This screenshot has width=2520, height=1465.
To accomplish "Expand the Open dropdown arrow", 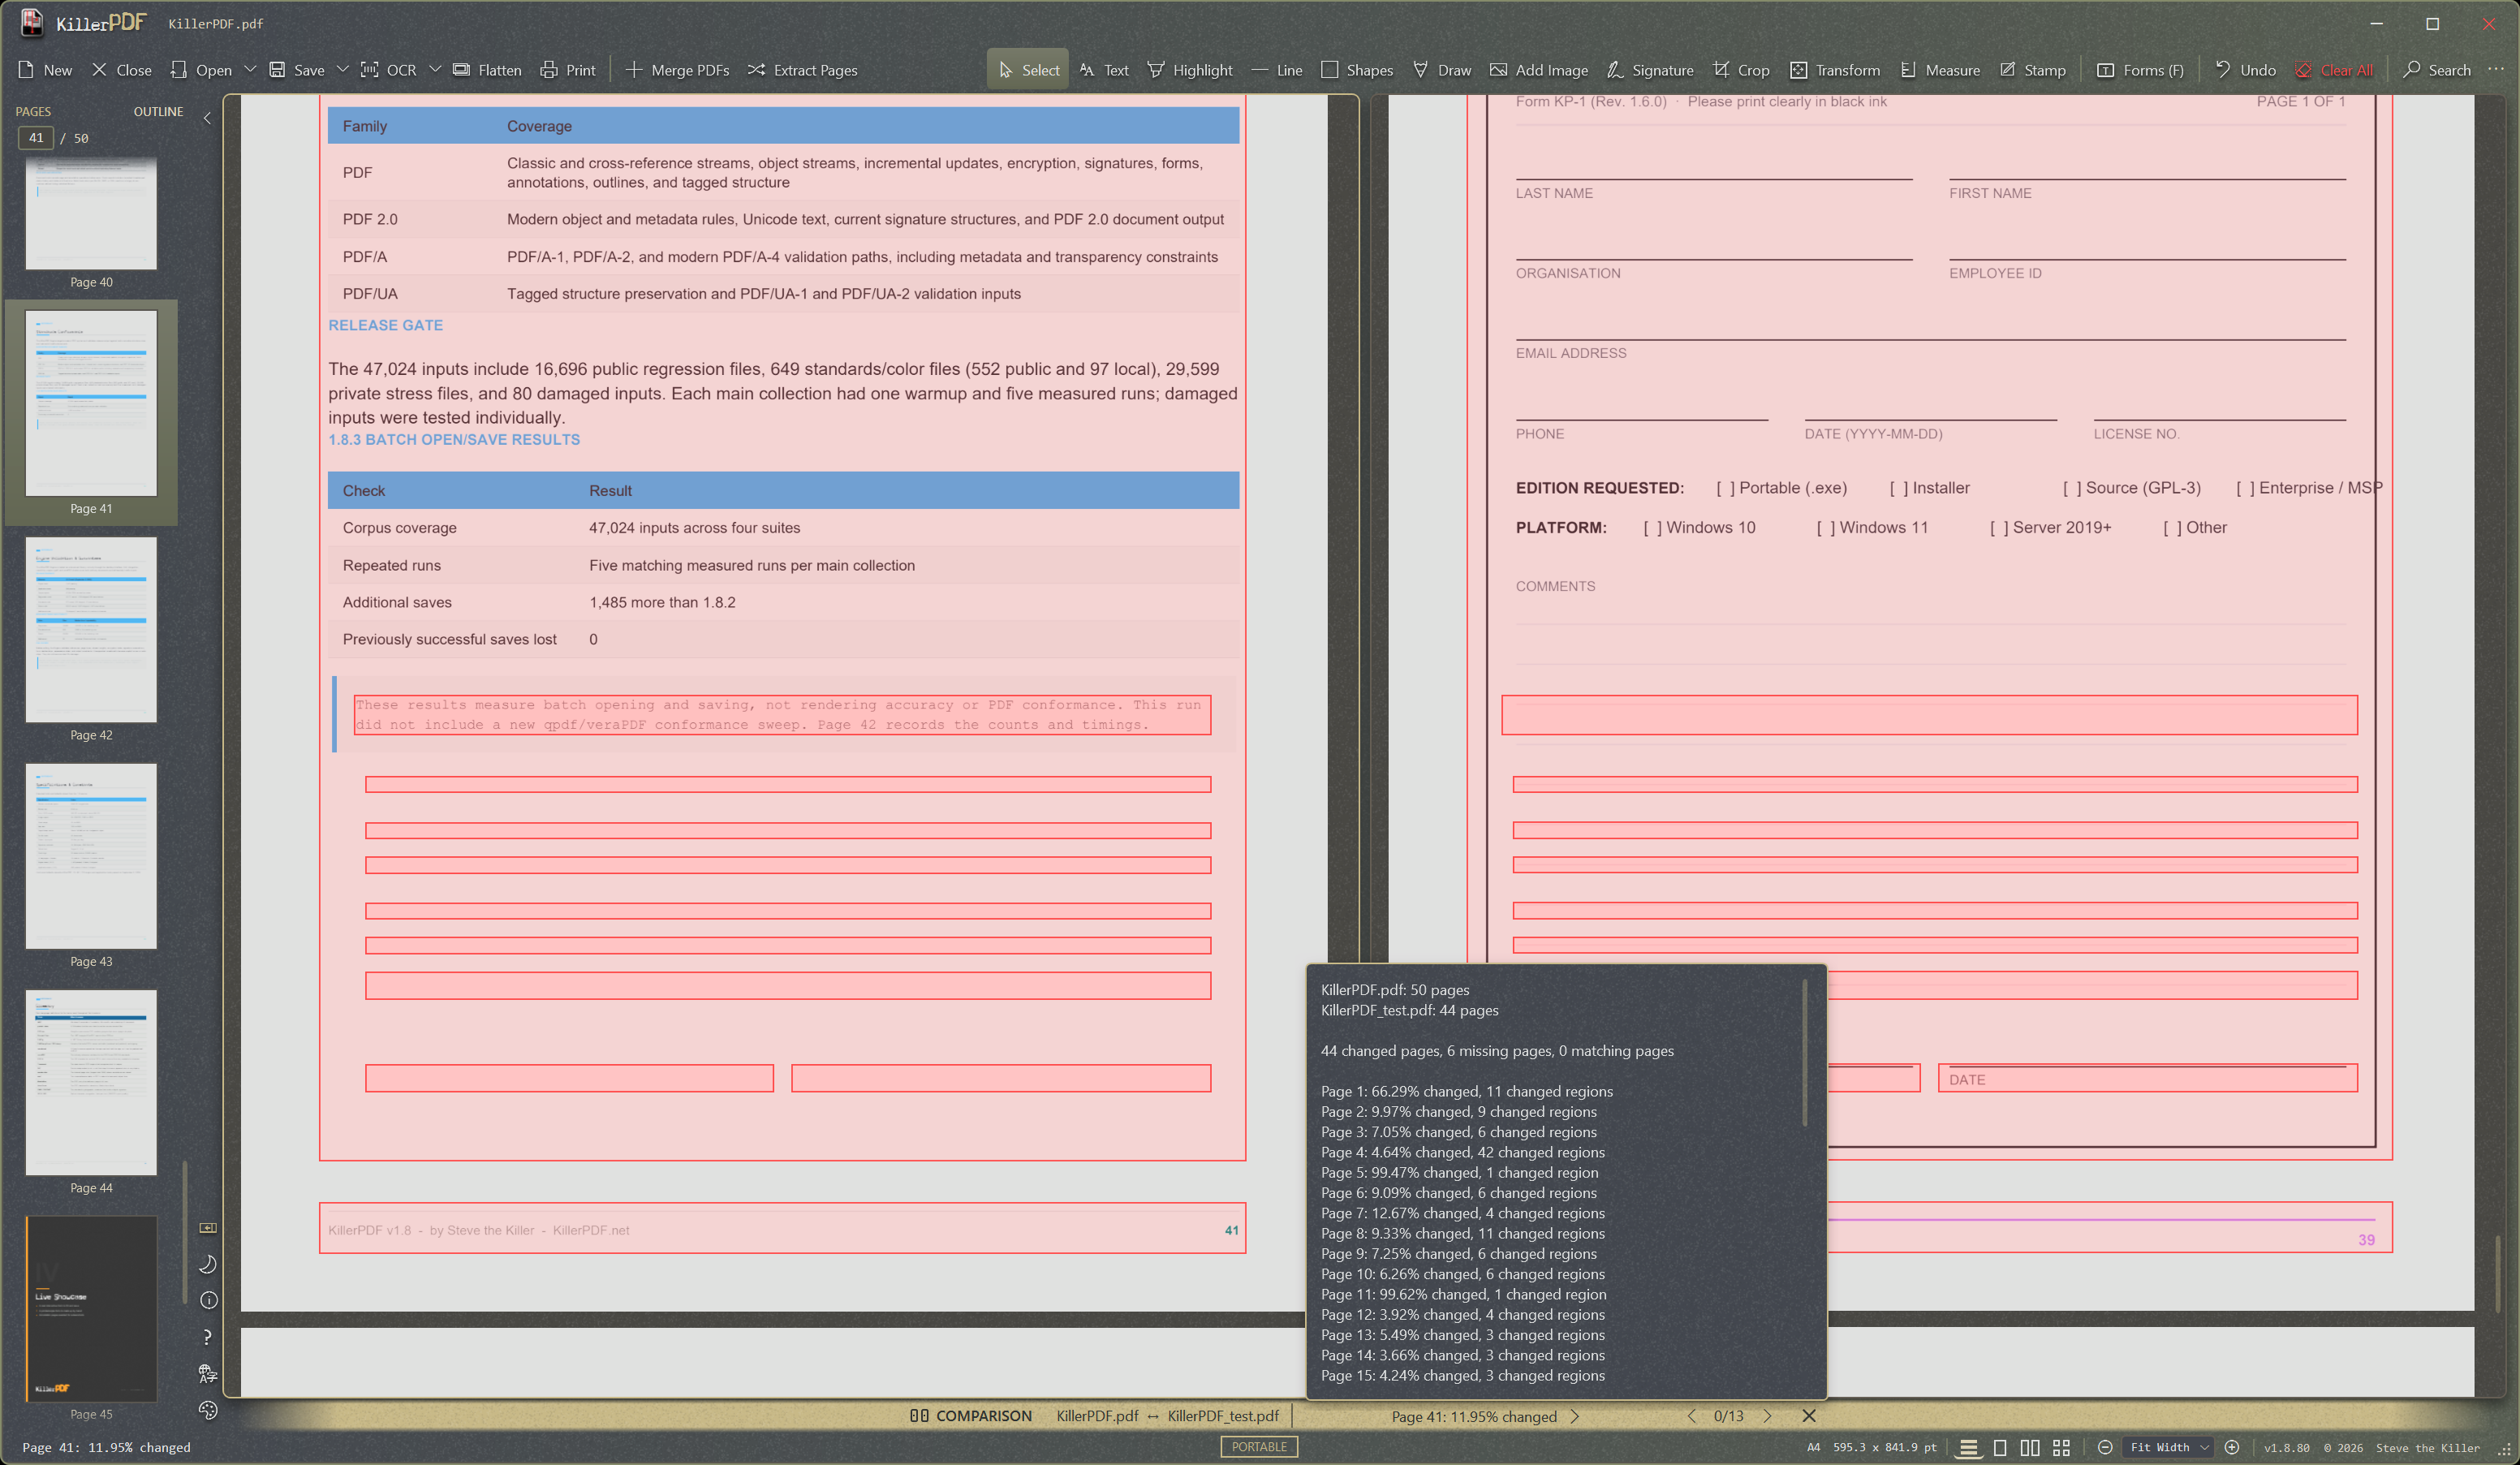I will coord(250,69).
